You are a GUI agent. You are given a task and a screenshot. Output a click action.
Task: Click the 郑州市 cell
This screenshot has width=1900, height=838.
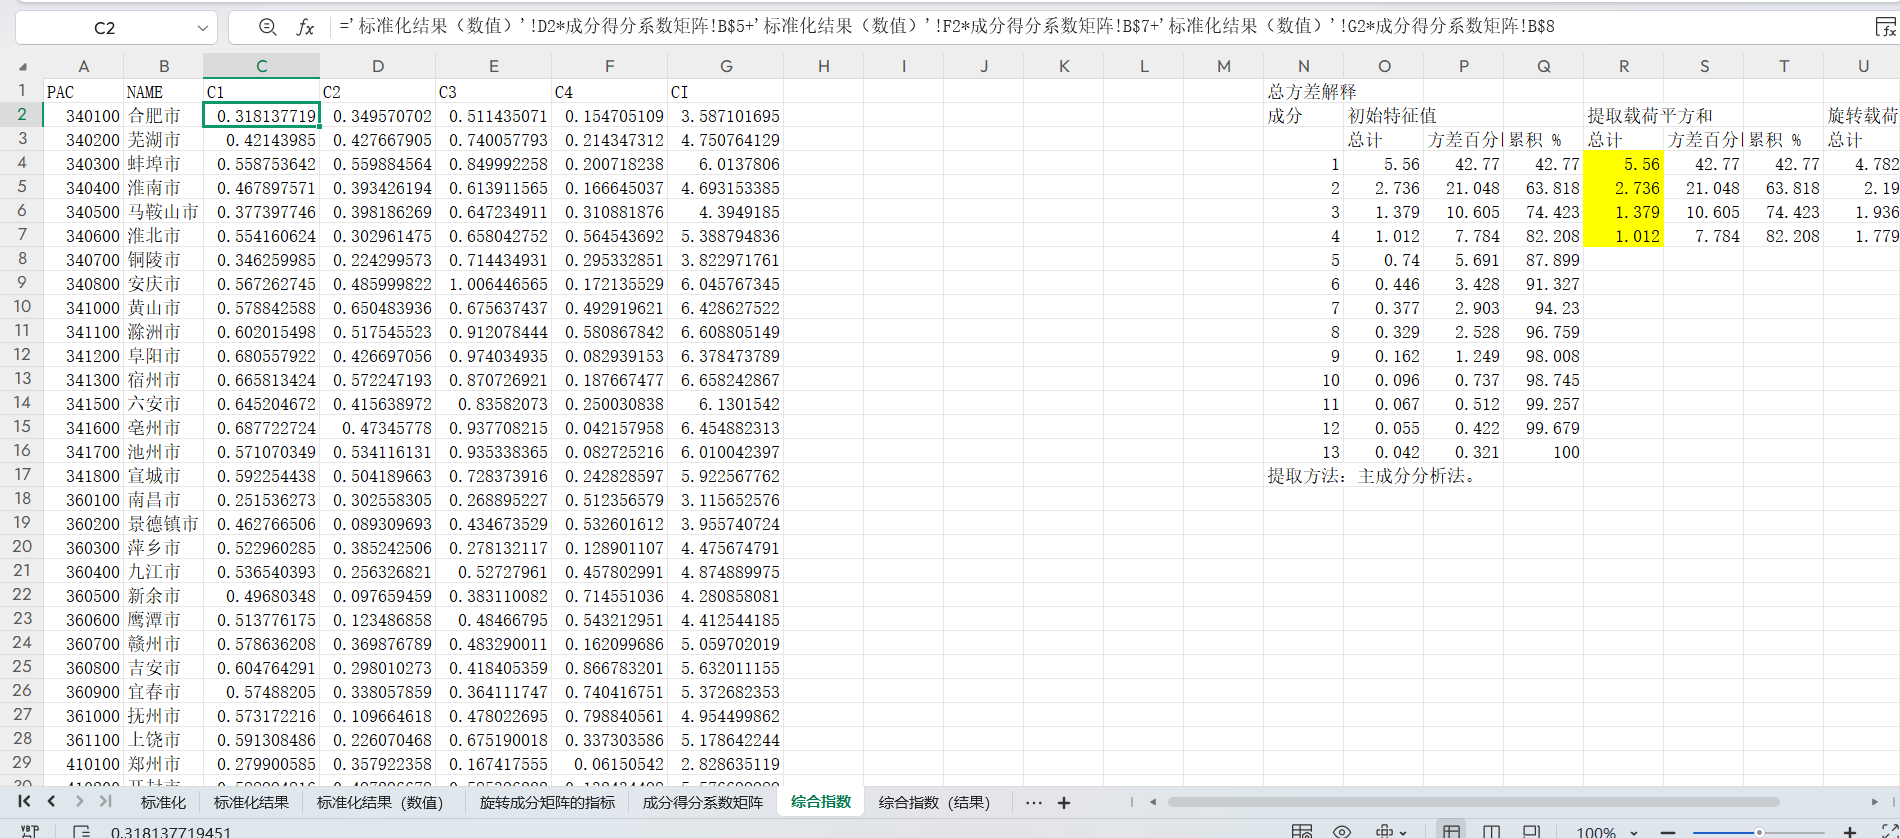click(x=163, y=764)
